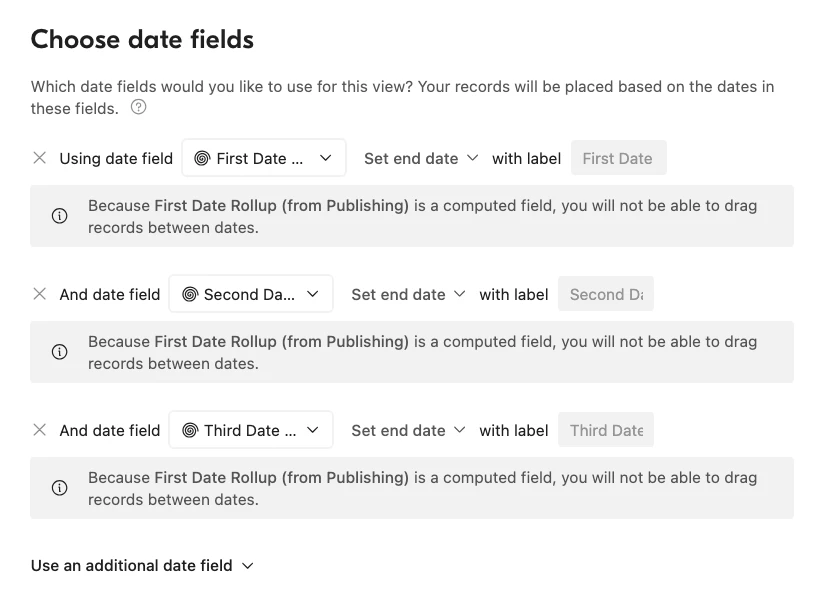The width and height of the screenshot is (813, 590).
Task: Click the 'Third Date' label input
Action: [606, 430]
